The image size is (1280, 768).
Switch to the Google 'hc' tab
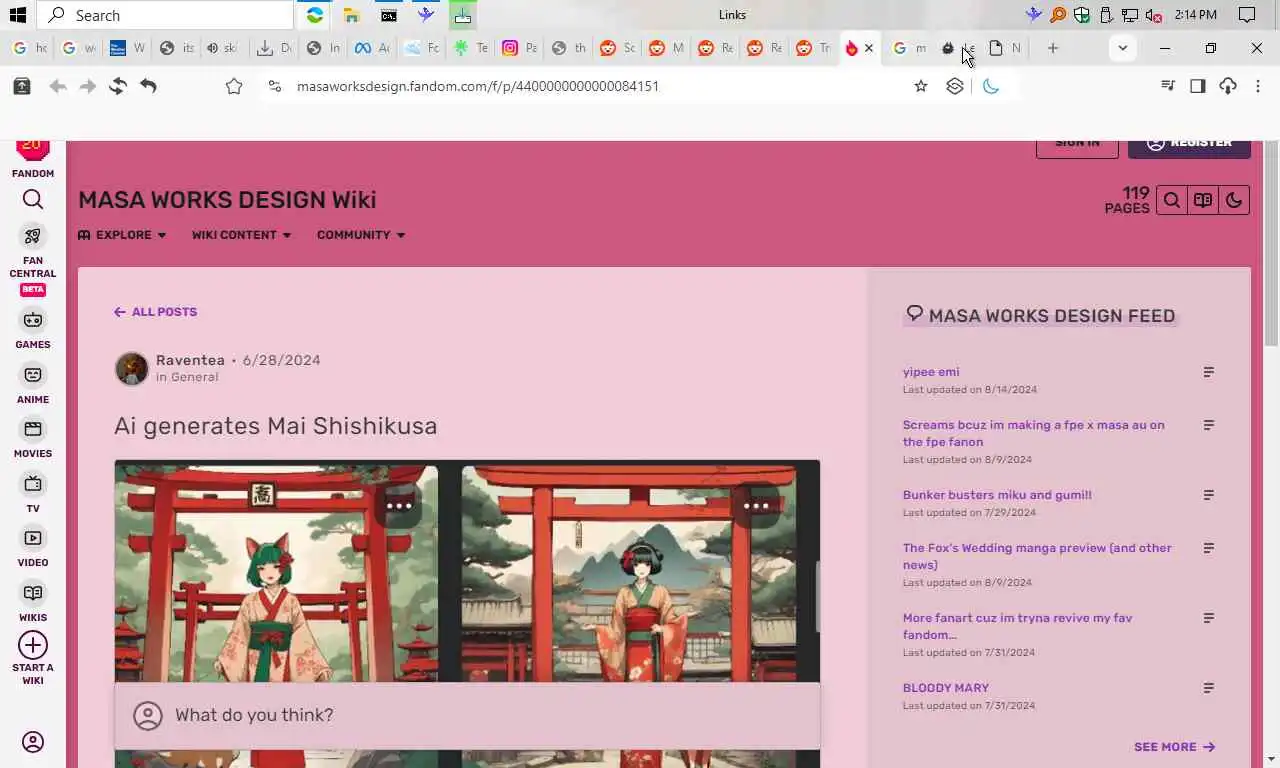coord(29,48)
